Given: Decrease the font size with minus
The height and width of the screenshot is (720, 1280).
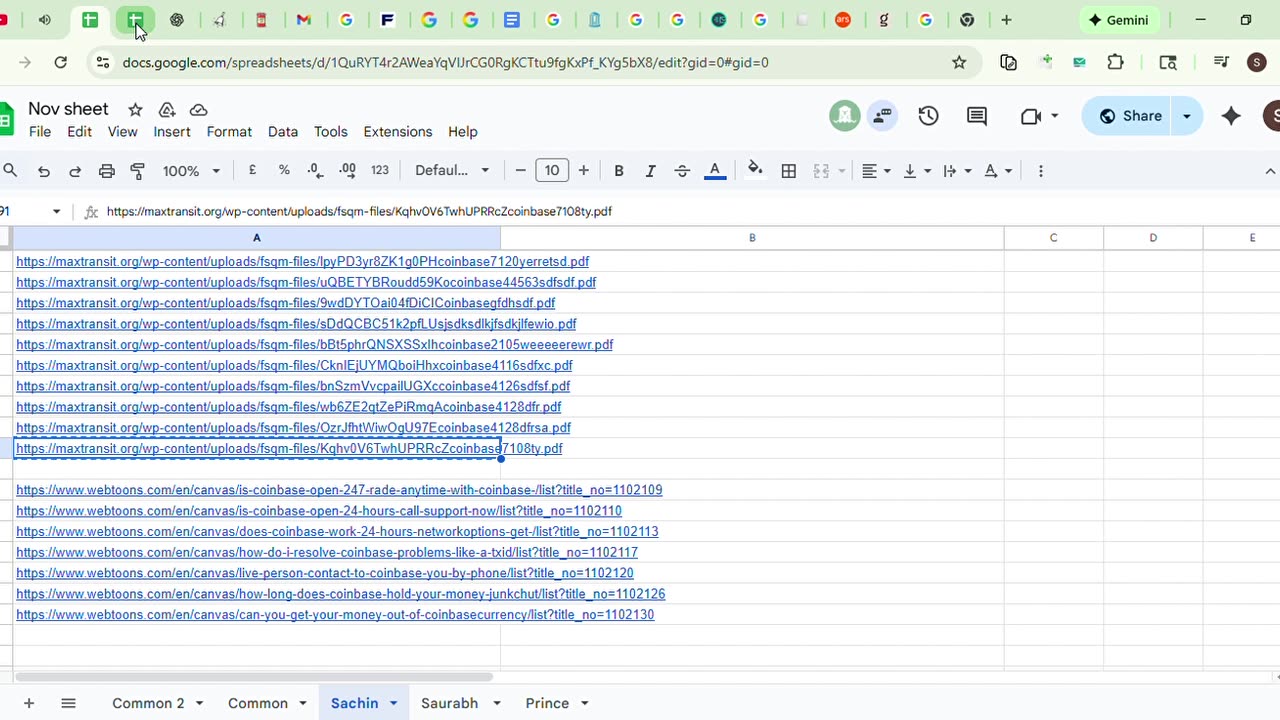Looking at the screenshot, I should click(520, 171).
